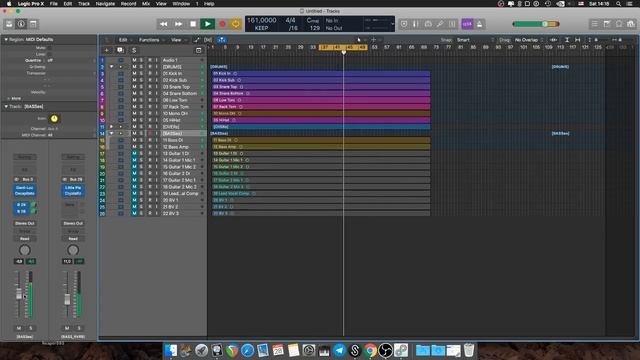Open the Library panel
Image resolution: width=640 pixels, height=360 pixels.
9,24
